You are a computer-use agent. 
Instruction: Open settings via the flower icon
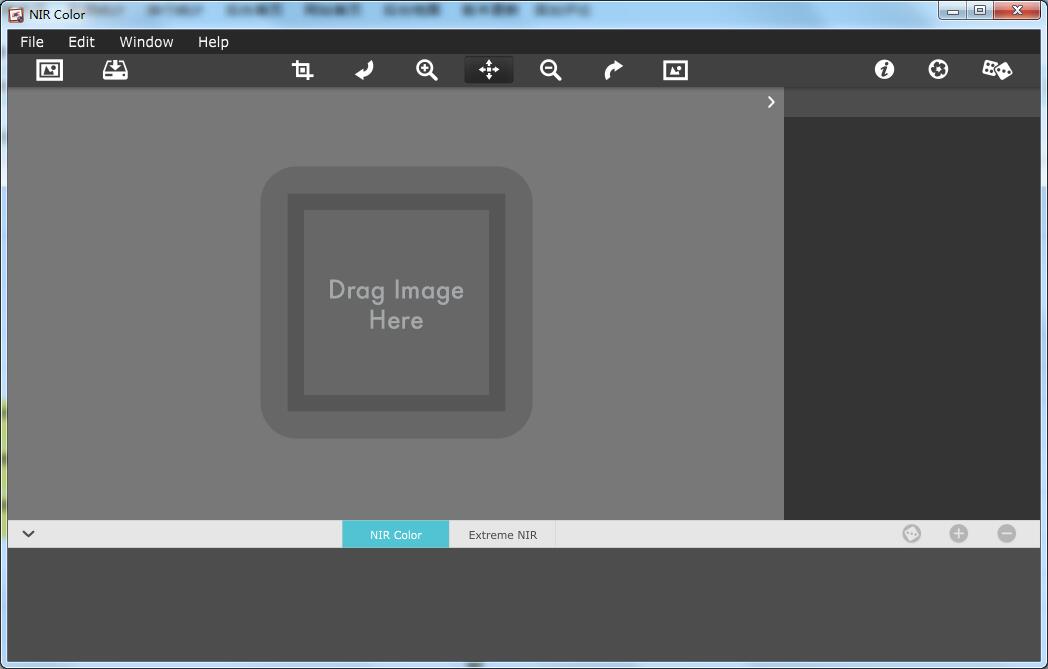tap(938, 70)
